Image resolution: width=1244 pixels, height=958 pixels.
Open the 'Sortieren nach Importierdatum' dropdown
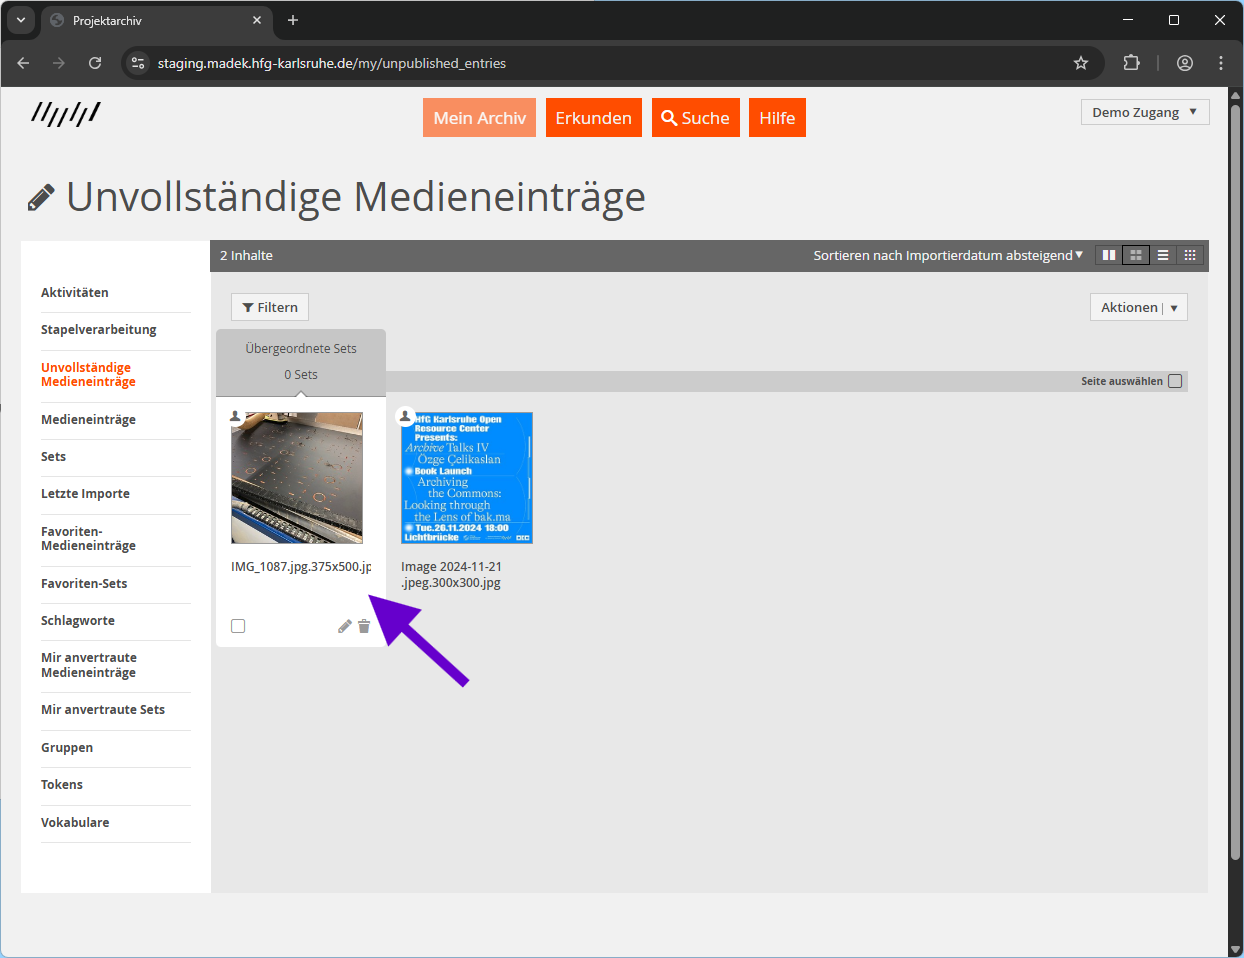[x=947, y=255]
